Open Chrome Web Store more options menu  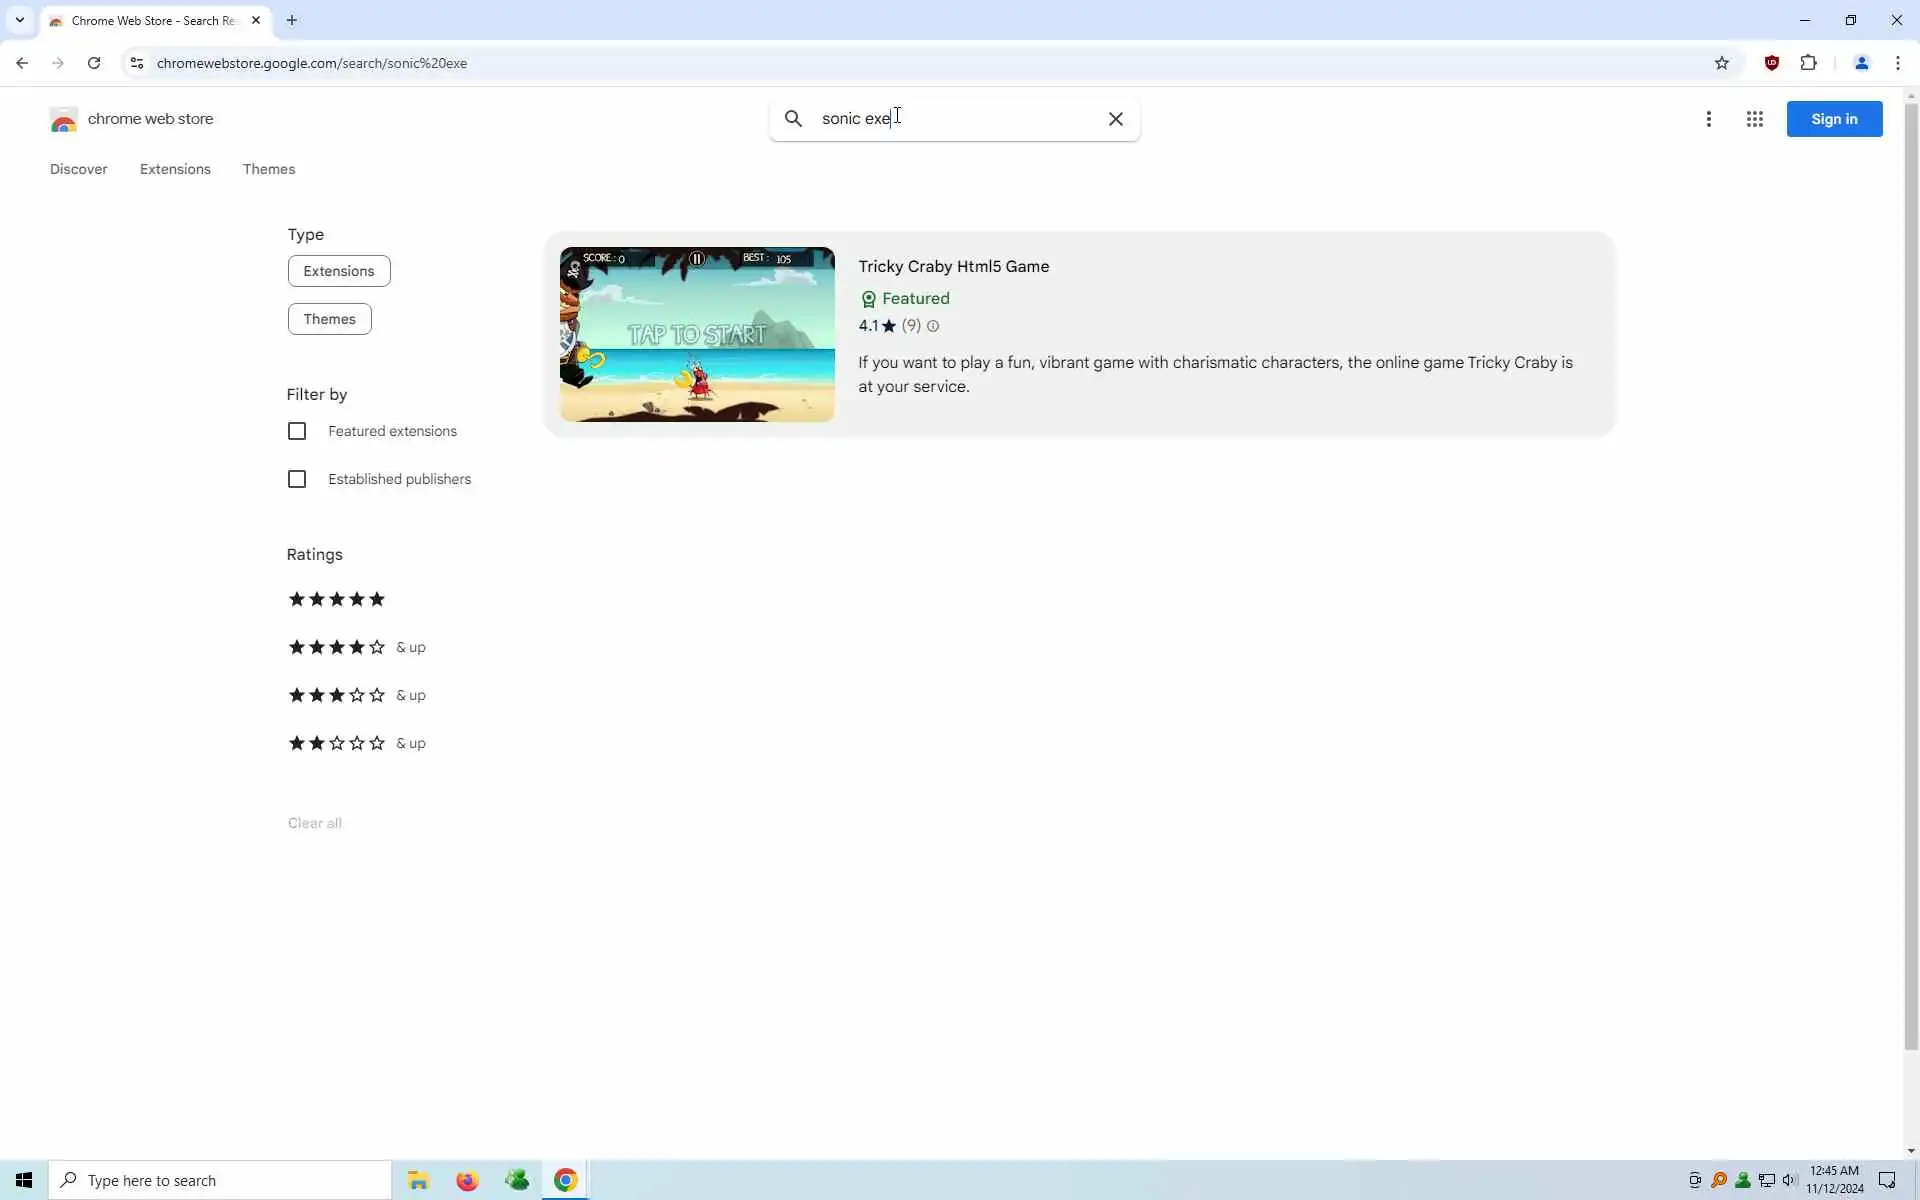tap(1708, 119)
